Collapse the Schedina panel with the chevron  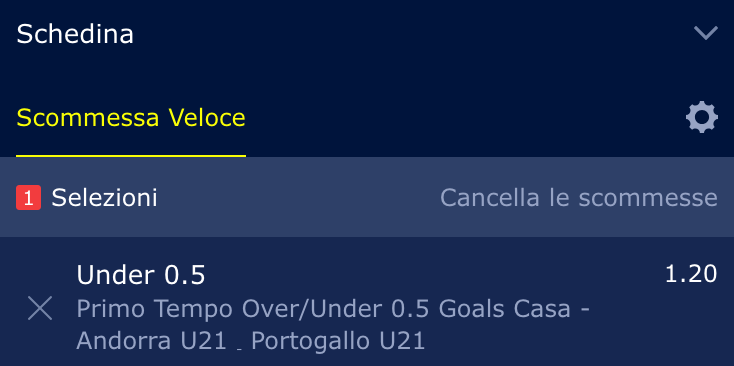pos(705,33)
